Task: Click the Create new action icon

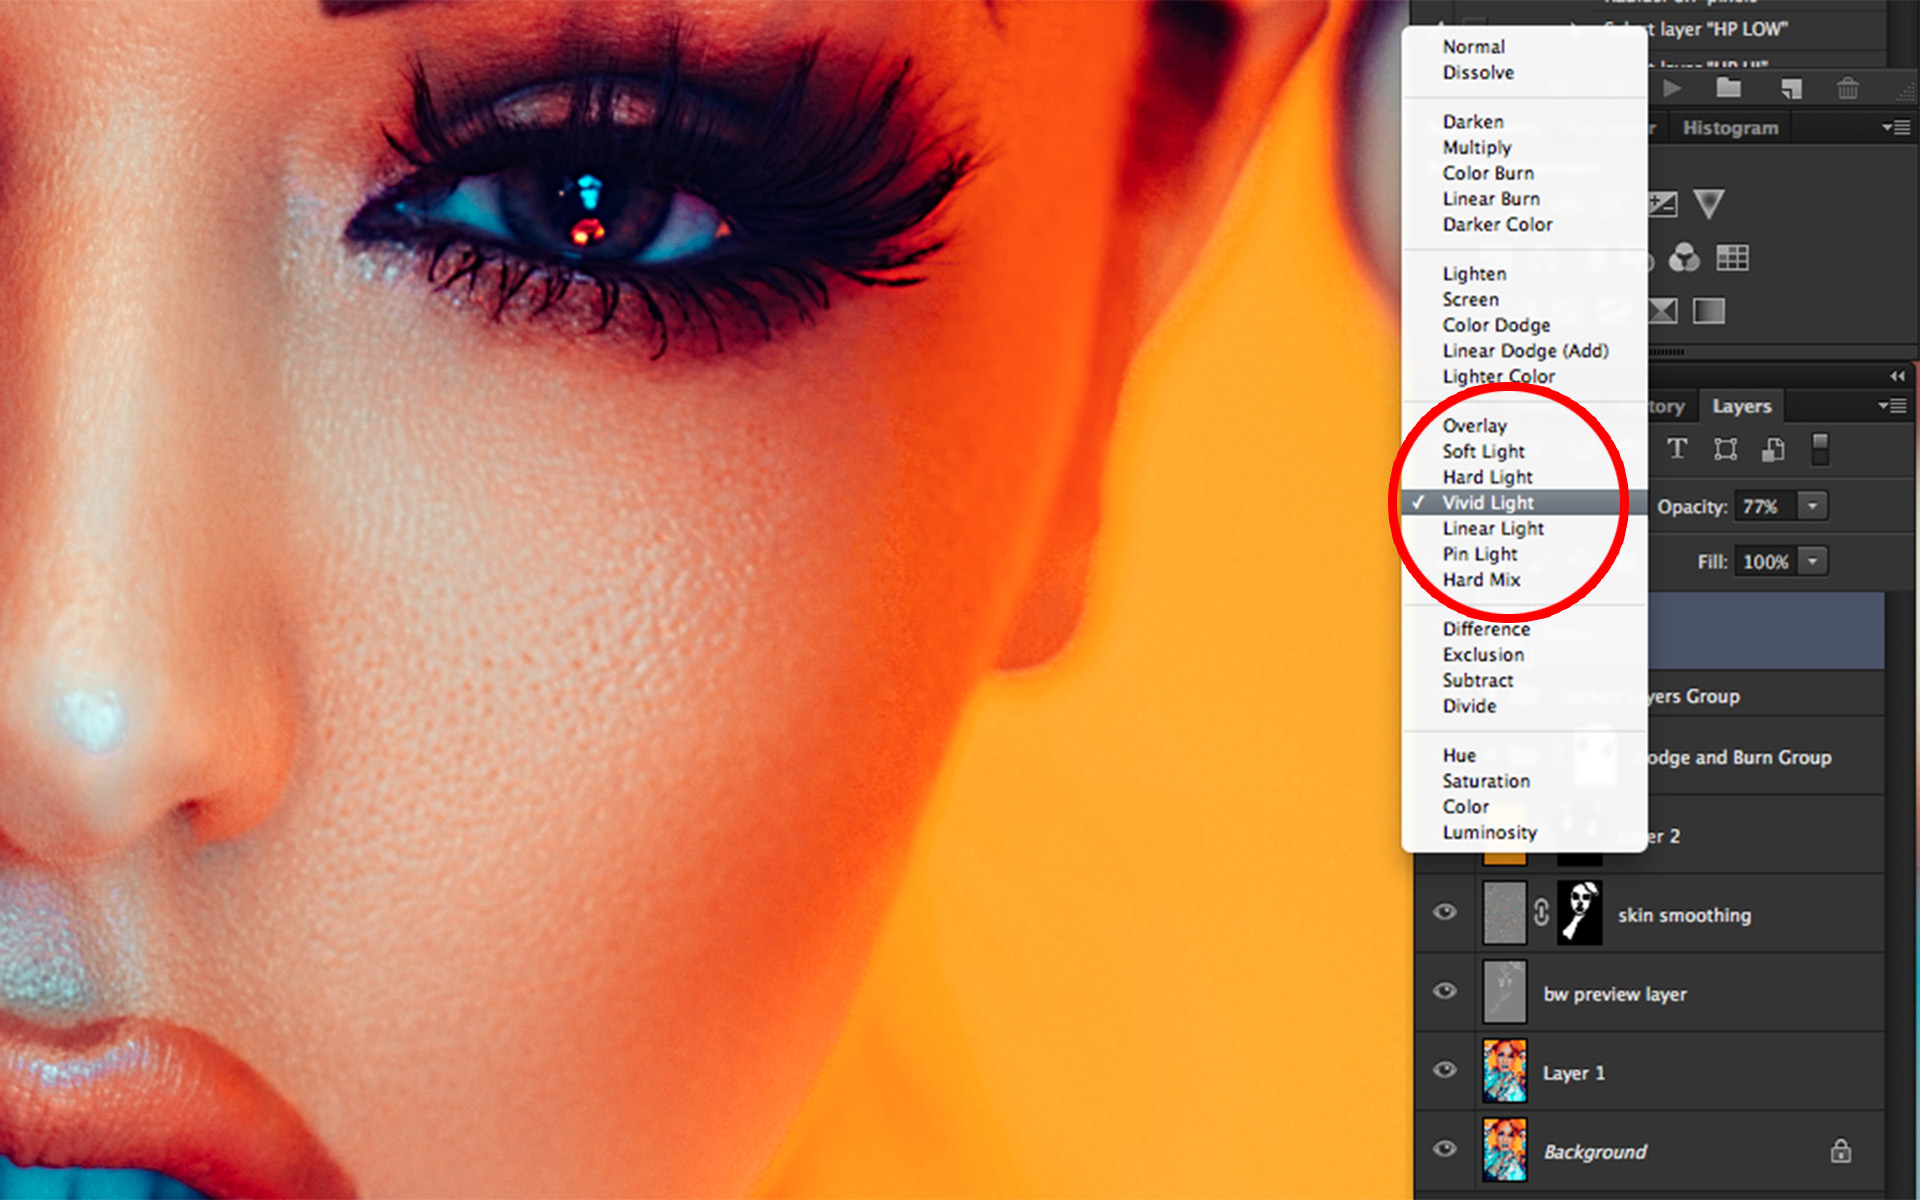Action: pos(1791,89)
